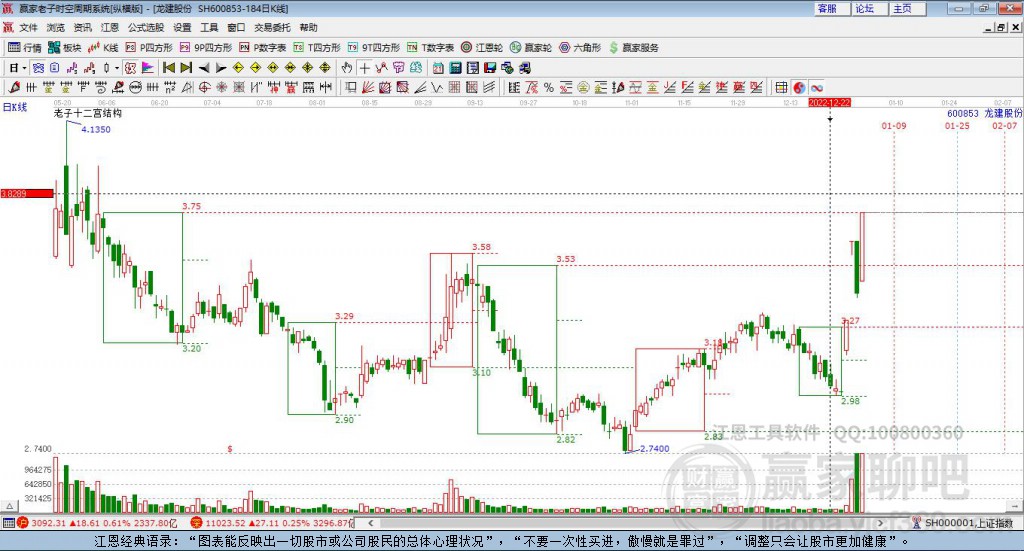Activate the crosshair cursor tool

[x=365, y=68]
